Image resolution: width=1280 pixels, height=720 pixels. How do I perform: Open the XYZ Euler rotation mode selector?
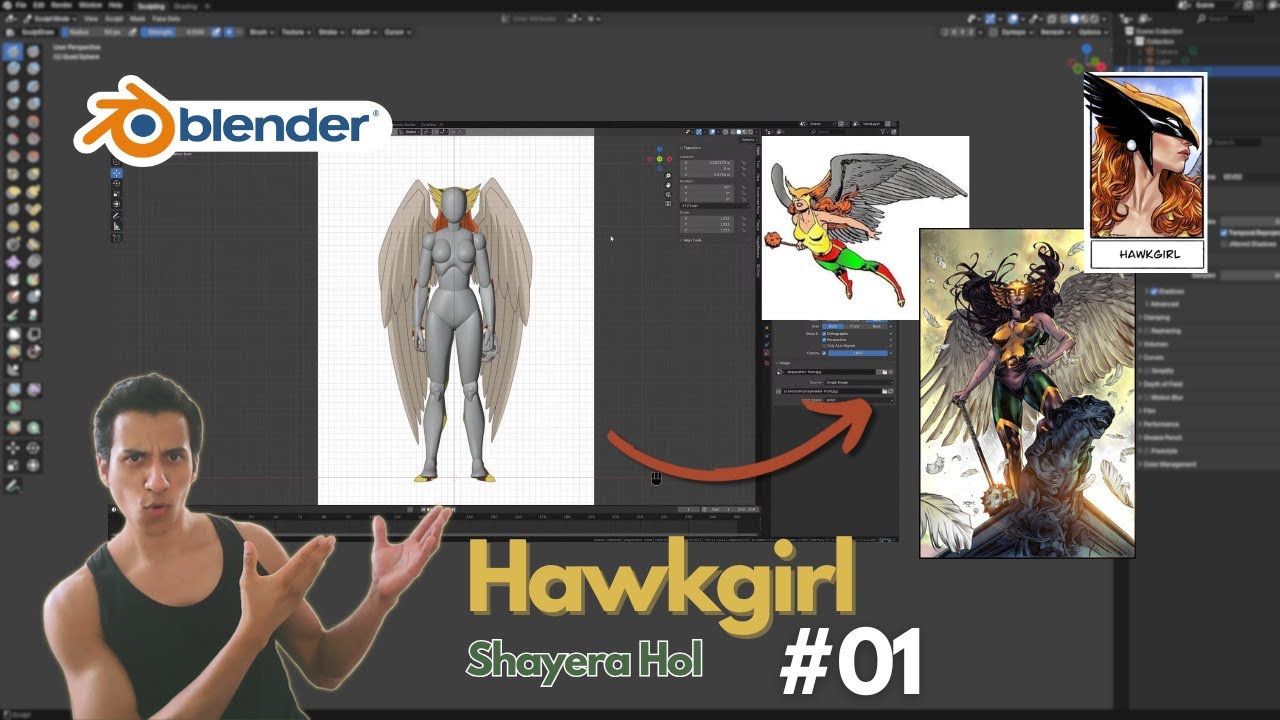[715, 206]
